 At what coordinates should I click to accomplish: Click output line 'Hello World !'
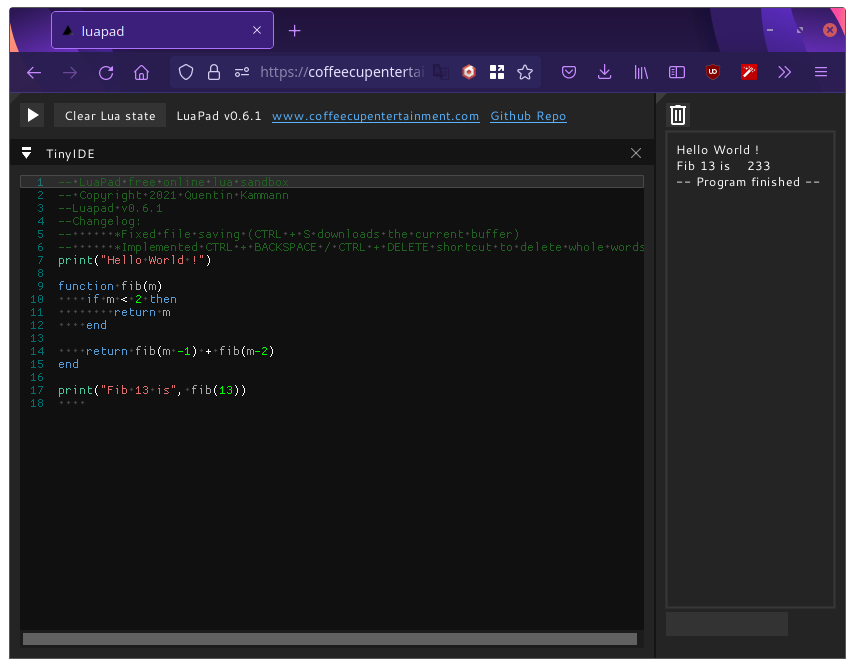pyautogui.click(x=718, y=150)
